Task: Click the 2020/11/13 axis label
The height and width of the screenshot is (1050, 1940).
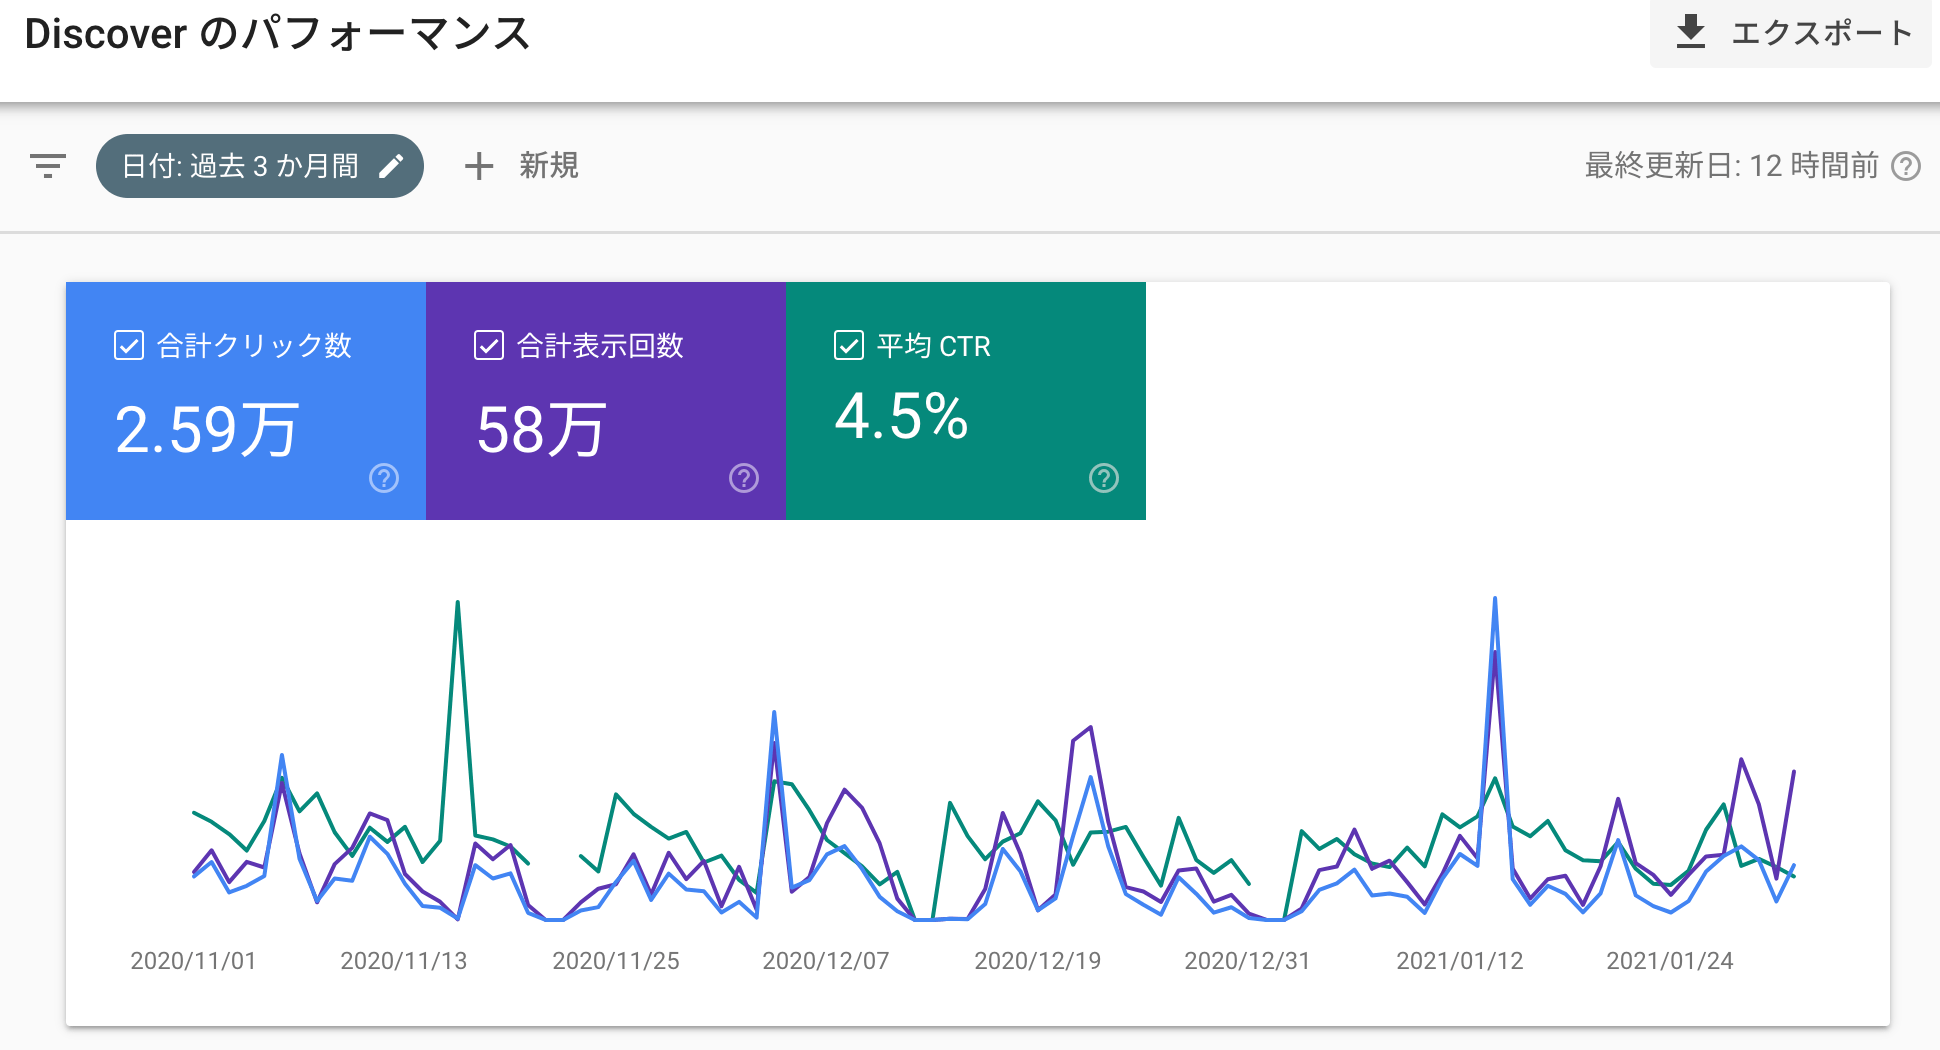Action: (x=404, y=961)
